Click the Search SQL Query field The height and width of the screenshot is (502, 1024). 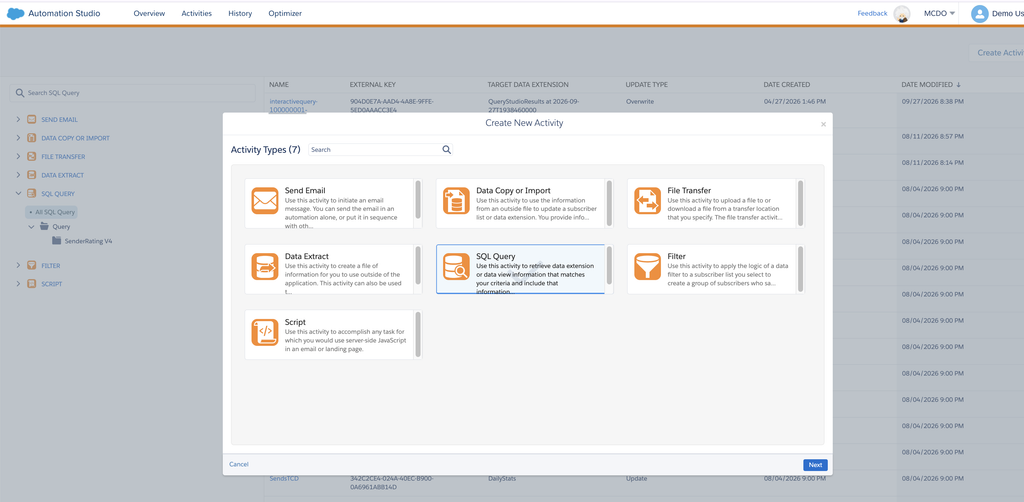point(133,93)
